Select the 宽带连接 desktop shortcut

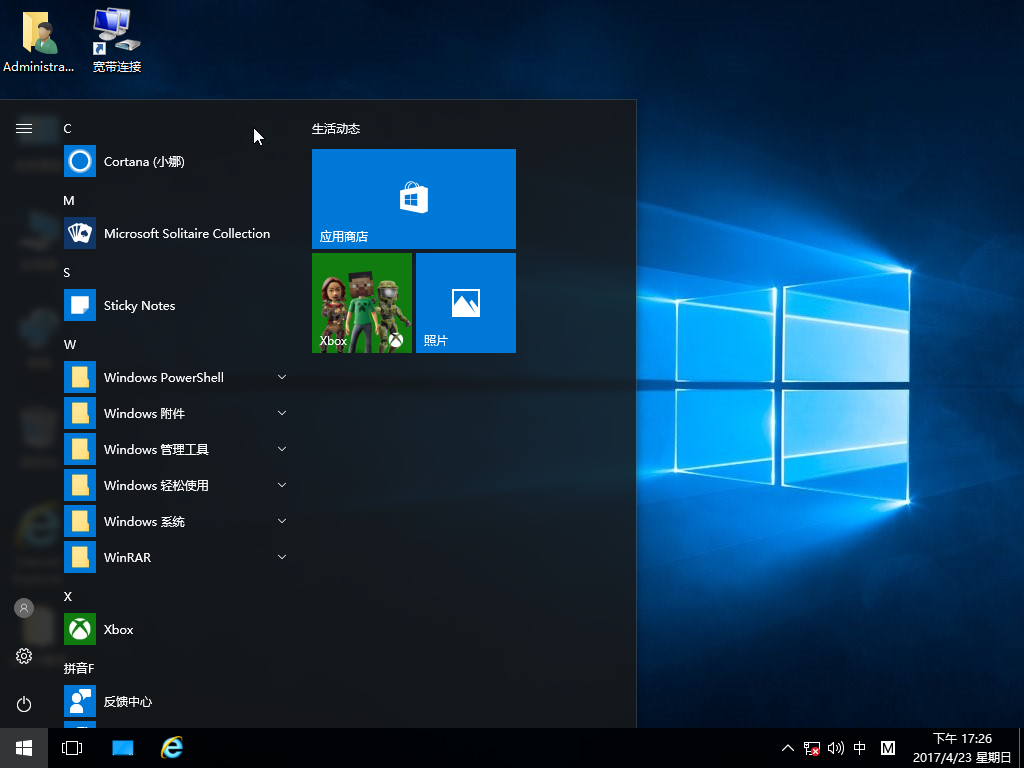(x=117, y=40)
